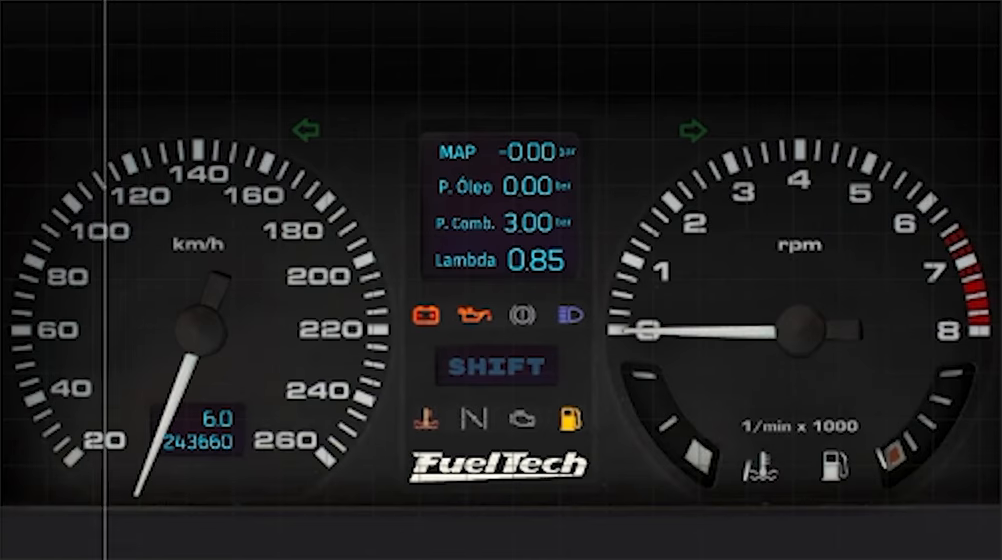This screenshot has height=560, width=1002.
Task: Click the yellow fuel pump warning icon
Action: point(570,419)
